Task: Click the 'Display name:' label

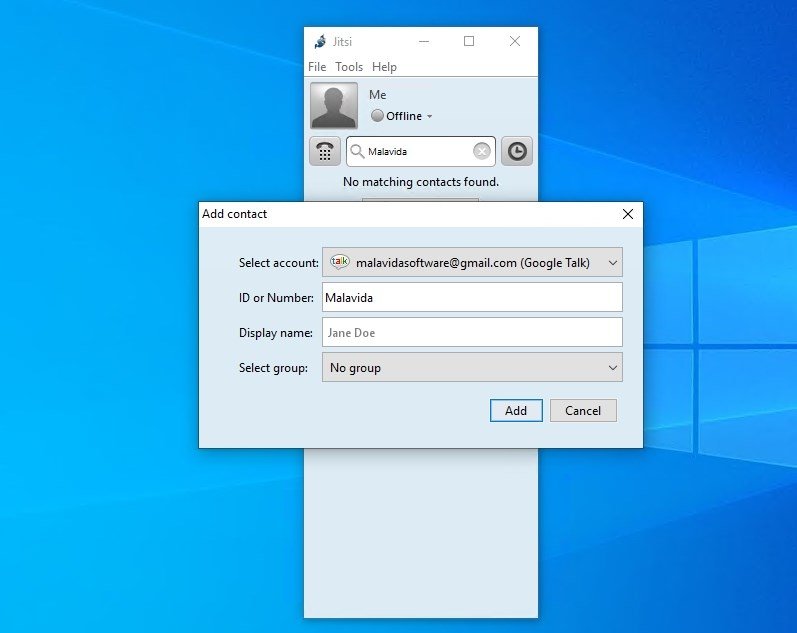Action: click(x=276, y=333)
